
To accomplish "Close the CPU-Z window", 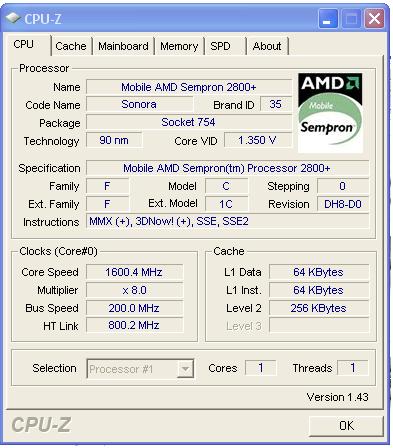I will coord(375,19).
